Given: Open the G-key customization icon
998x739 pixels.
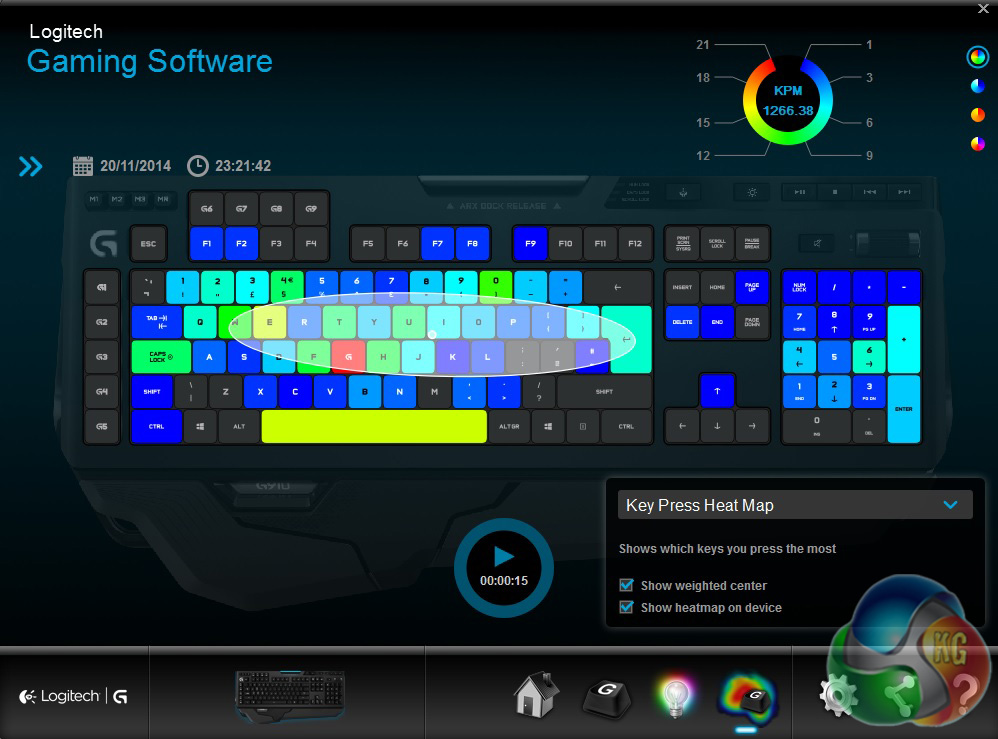Looking at the screenshot, I should (x=607, y=697).
